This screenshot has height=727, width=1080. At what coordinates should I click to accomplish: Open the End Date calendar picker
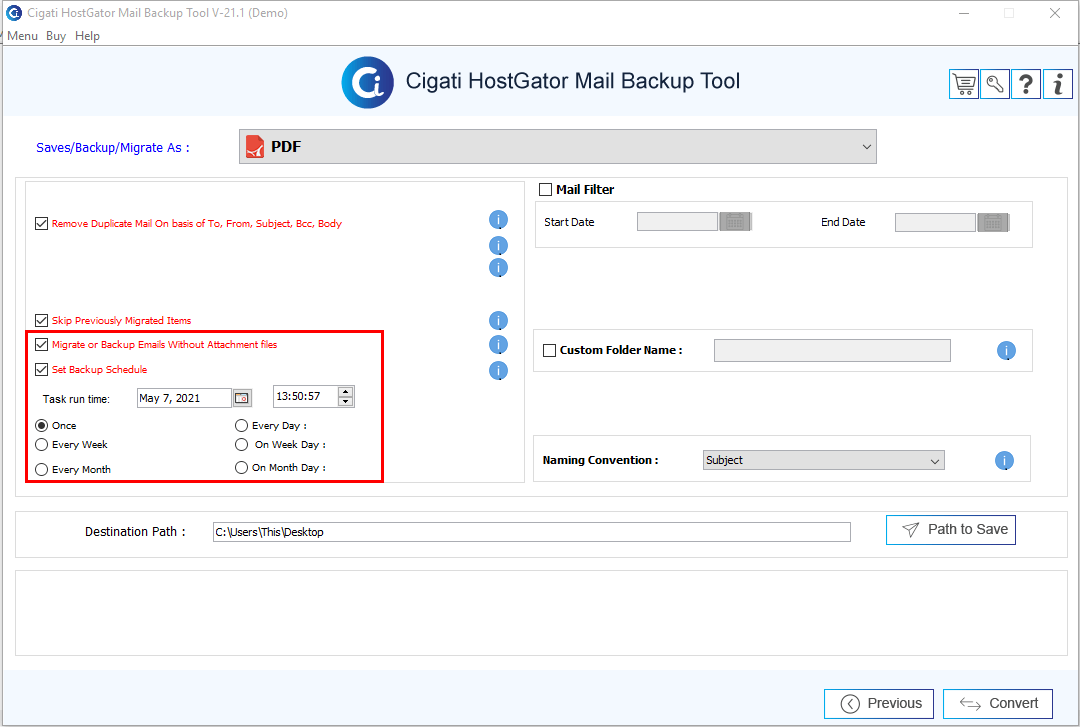point(993,223)
